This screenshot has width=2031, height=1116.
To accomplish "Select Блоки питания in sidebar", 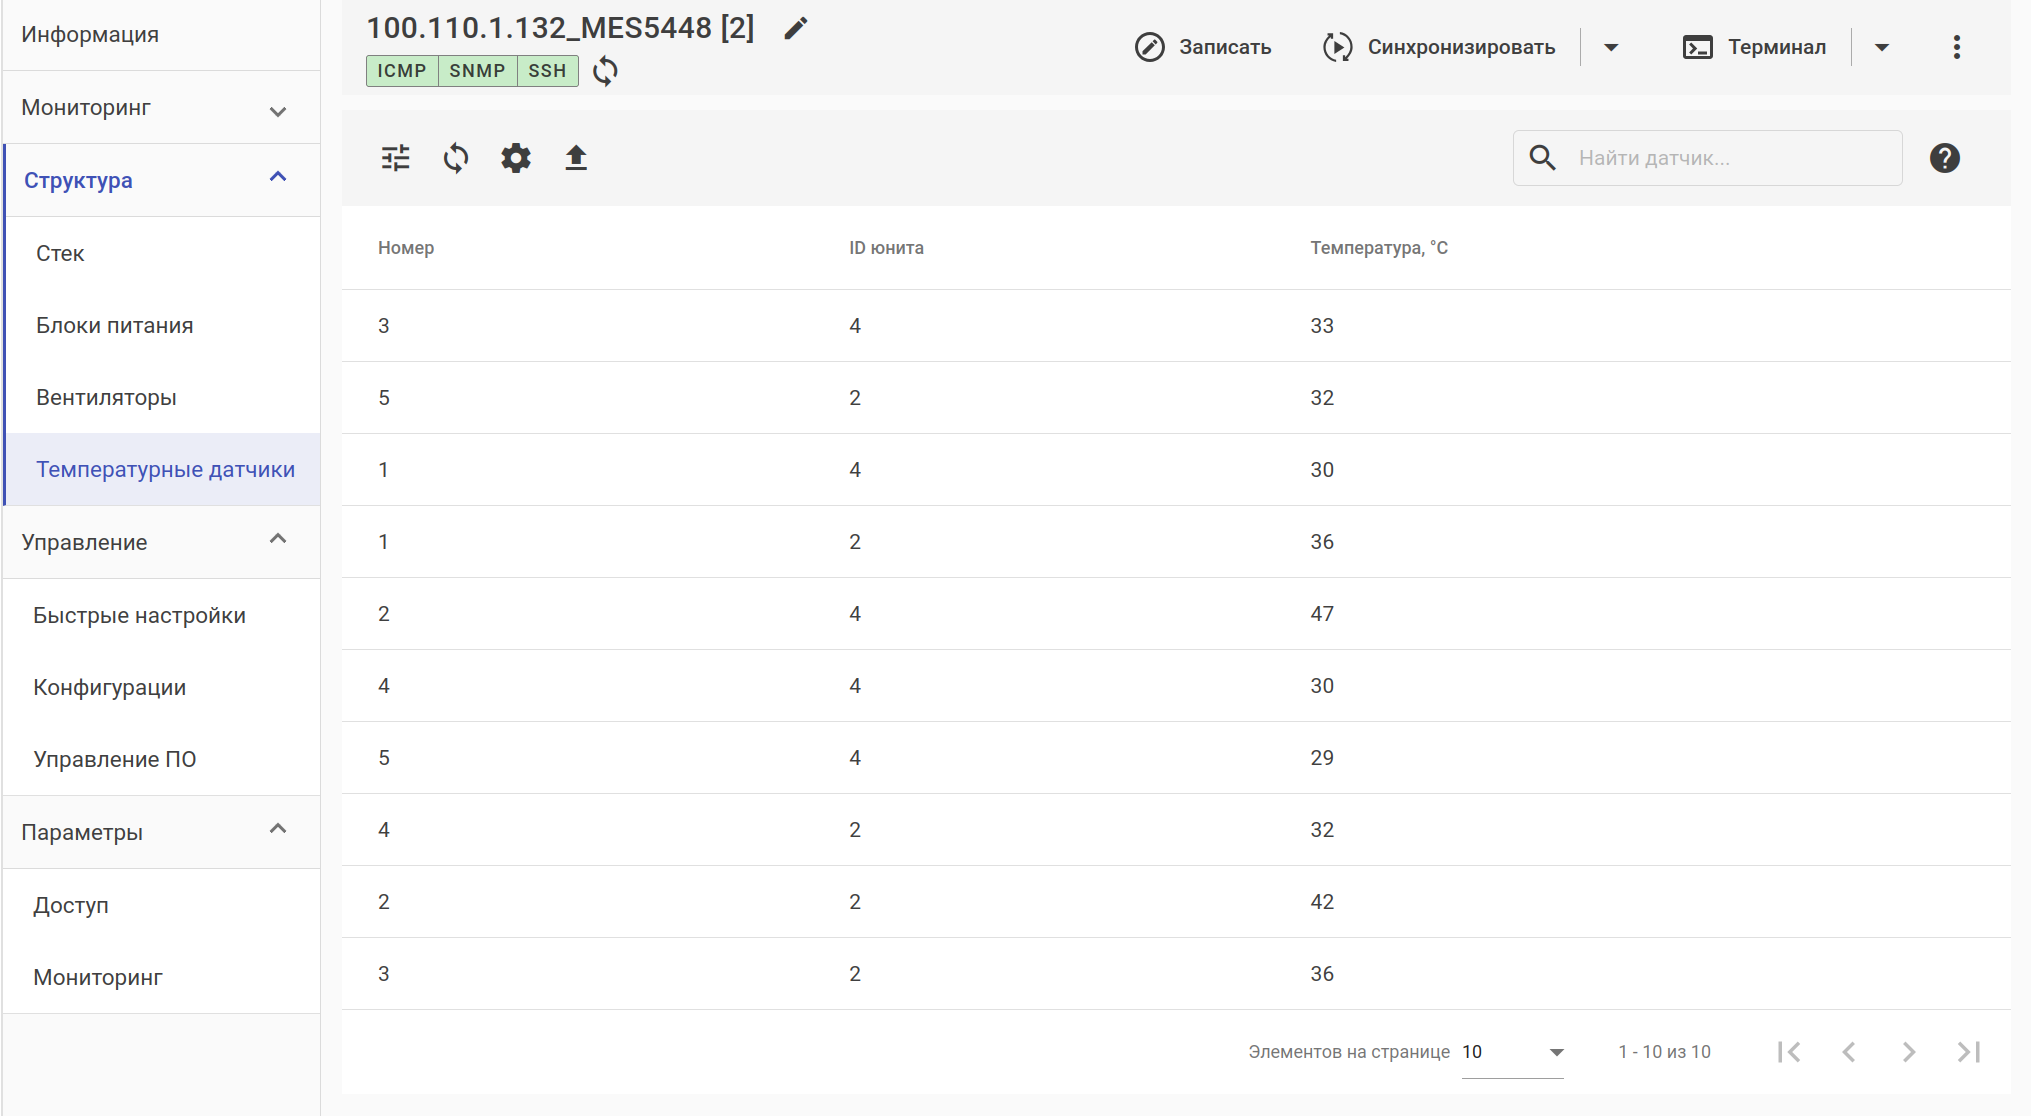I will [114, 325].
